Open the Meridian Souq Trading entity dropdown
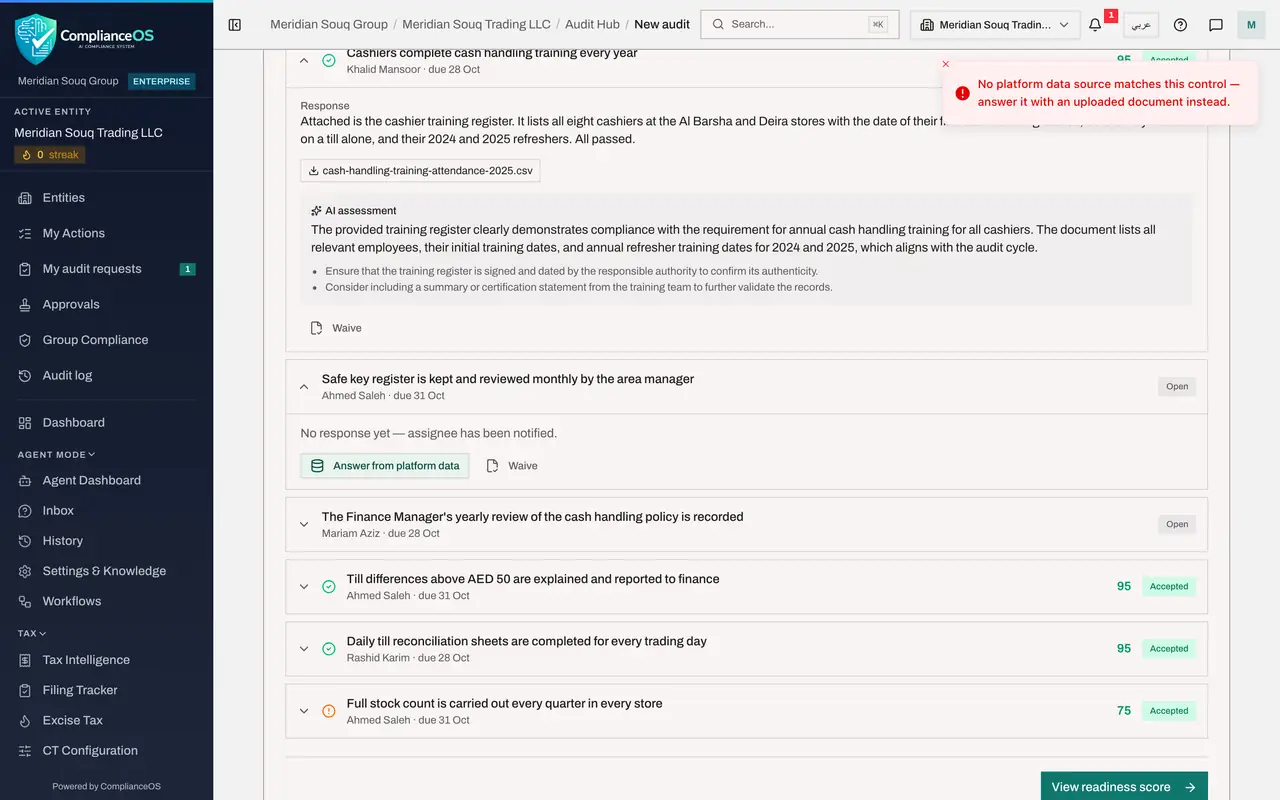 click(x=995, y=25)
